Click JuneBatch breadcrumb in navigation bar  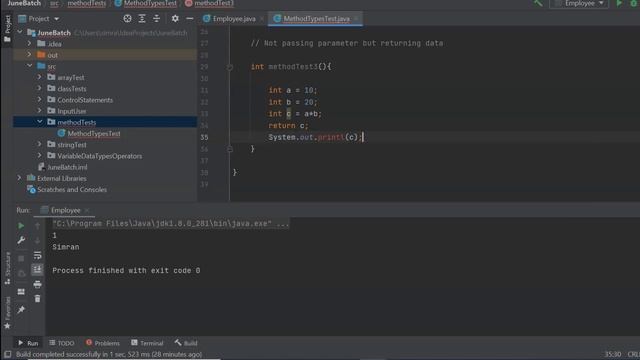pyautogui.click(x=24, y=3)
